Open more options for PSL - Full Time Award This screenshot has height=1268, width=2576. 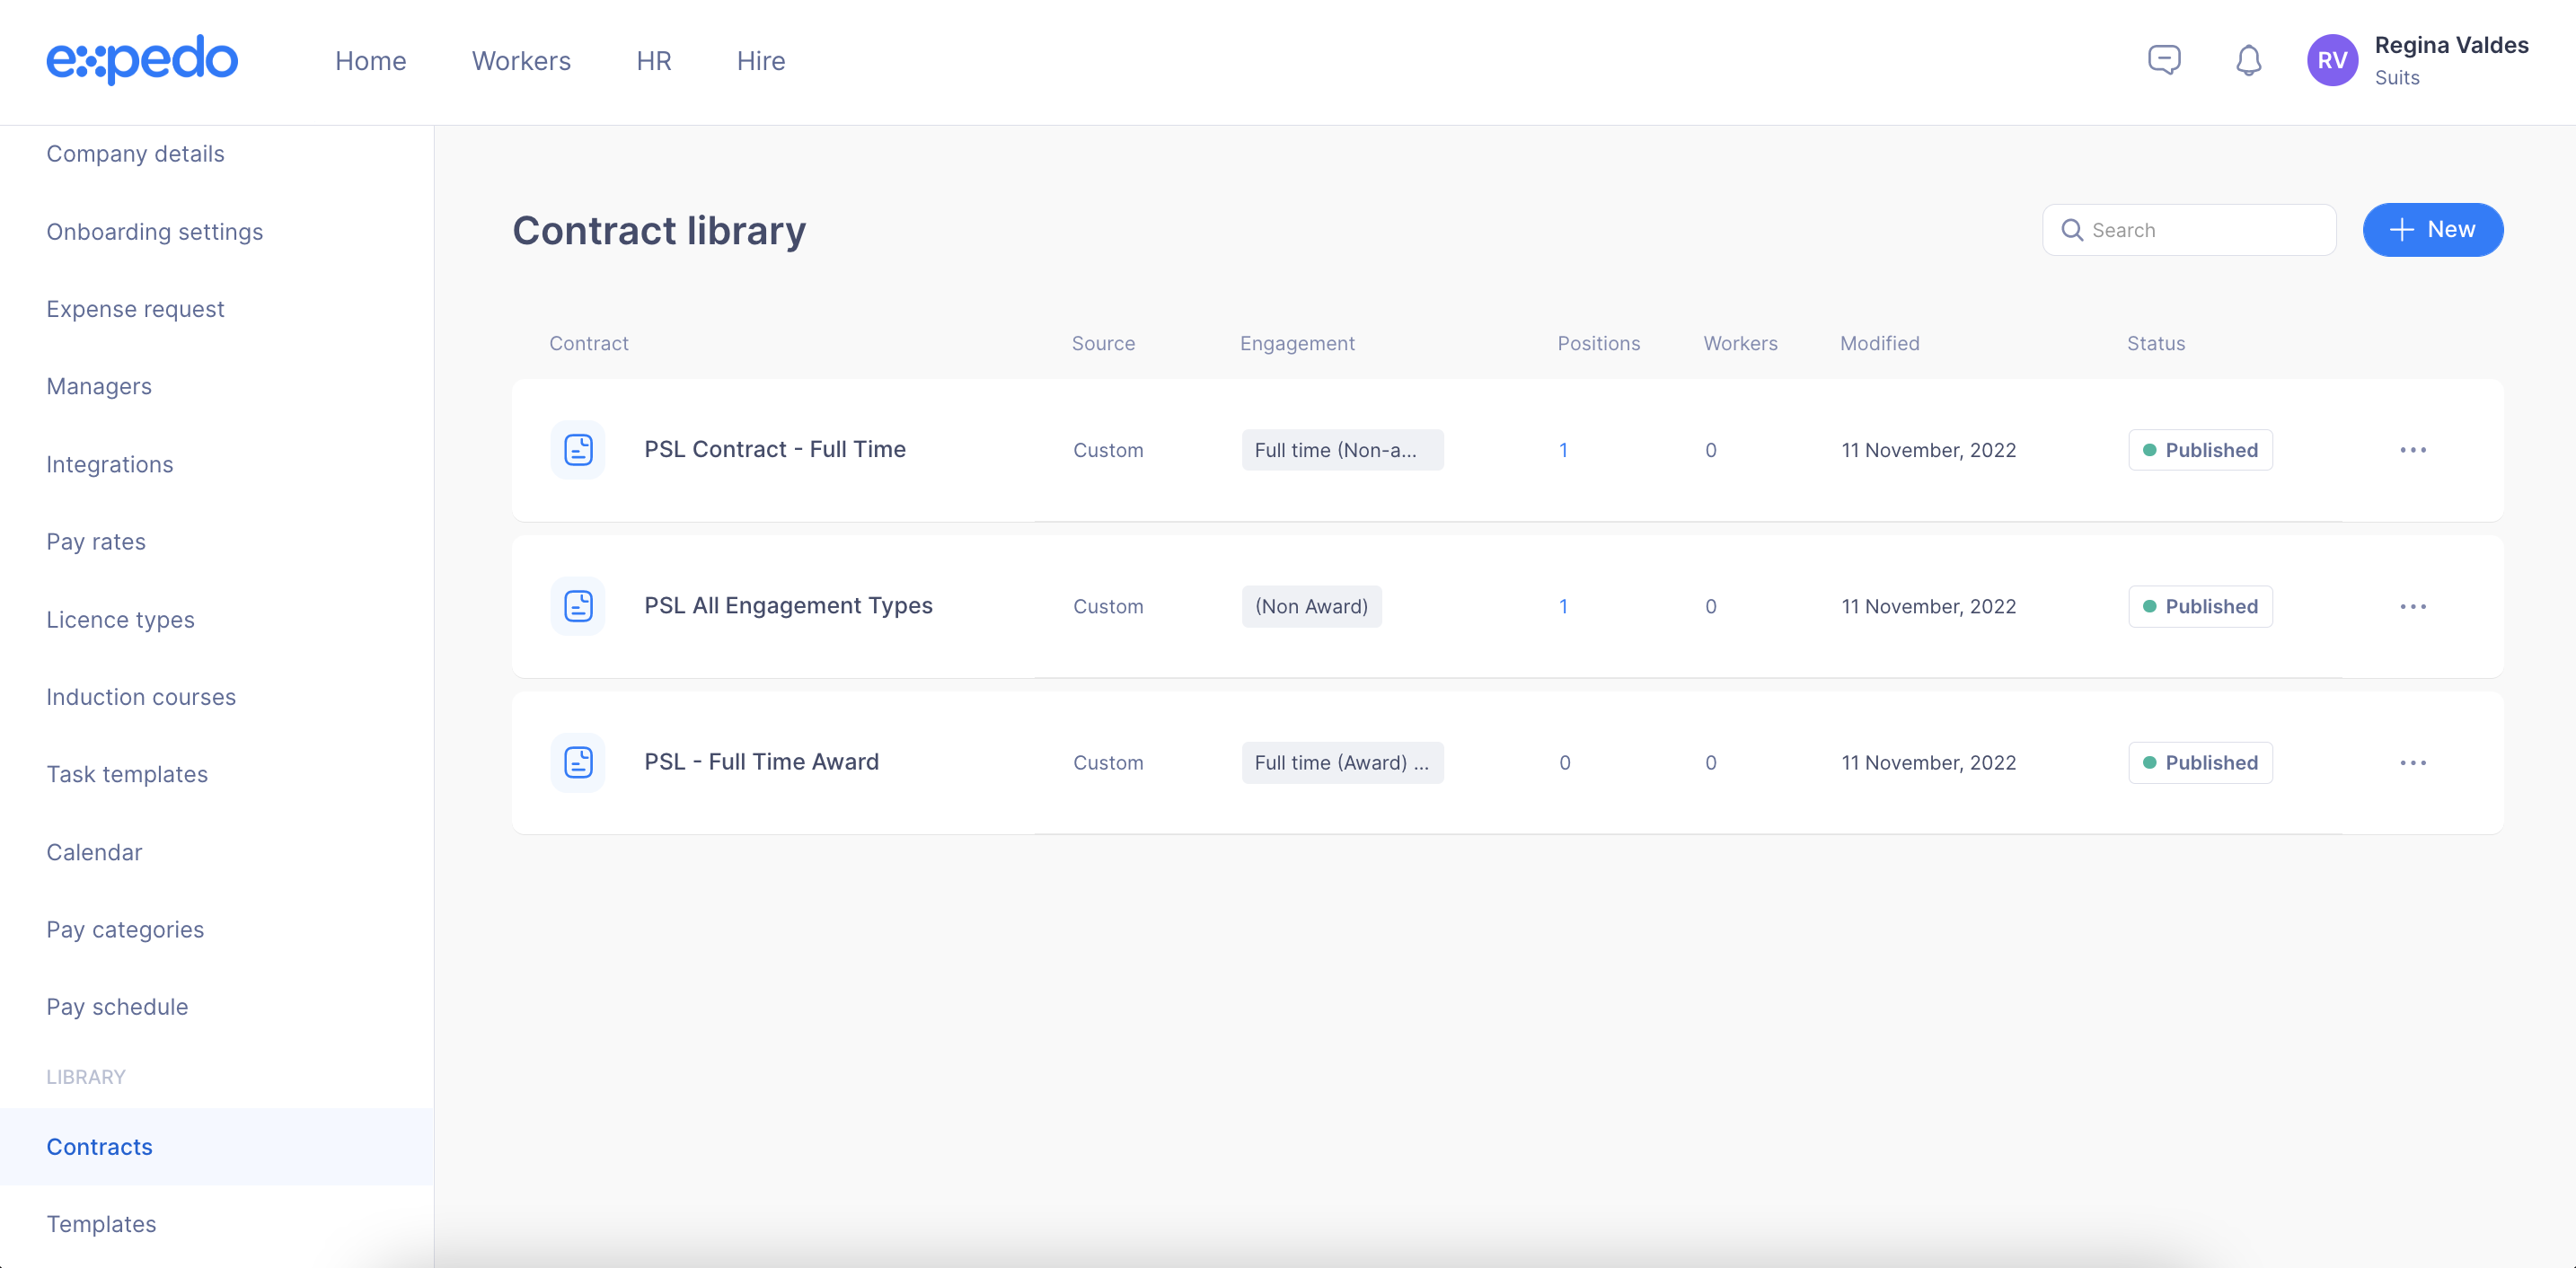(2412, 762)
